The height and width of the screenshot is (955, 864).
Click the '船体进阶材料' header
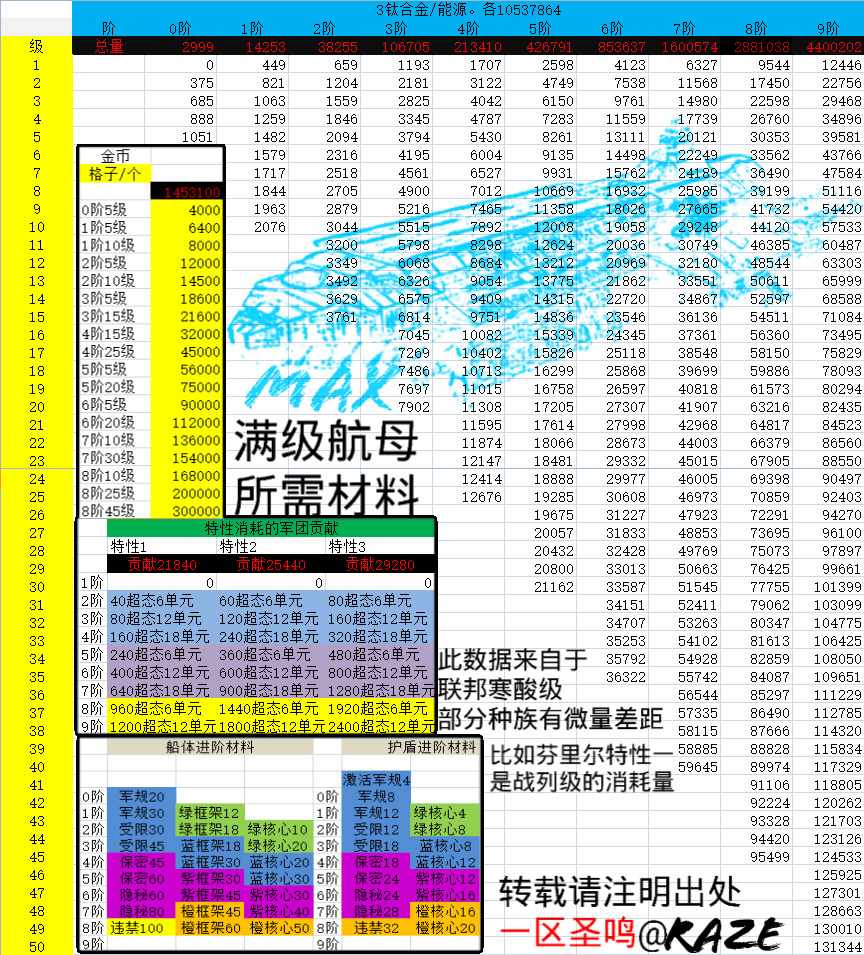210,747
